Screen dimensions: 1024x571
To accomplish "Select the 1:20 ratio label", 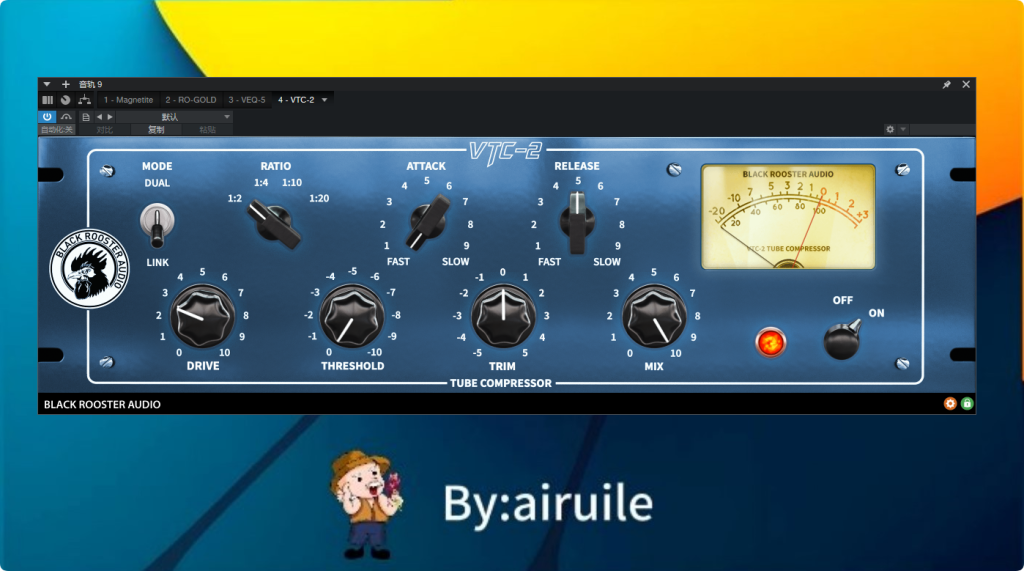I will click(319, 198).
